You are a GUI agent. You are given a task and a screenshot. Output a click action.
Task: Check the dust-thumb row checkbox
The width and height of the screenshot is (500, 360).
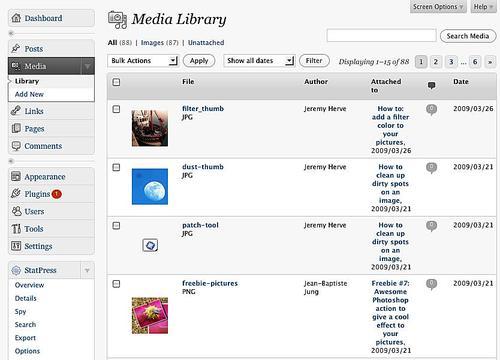(116, 167)
